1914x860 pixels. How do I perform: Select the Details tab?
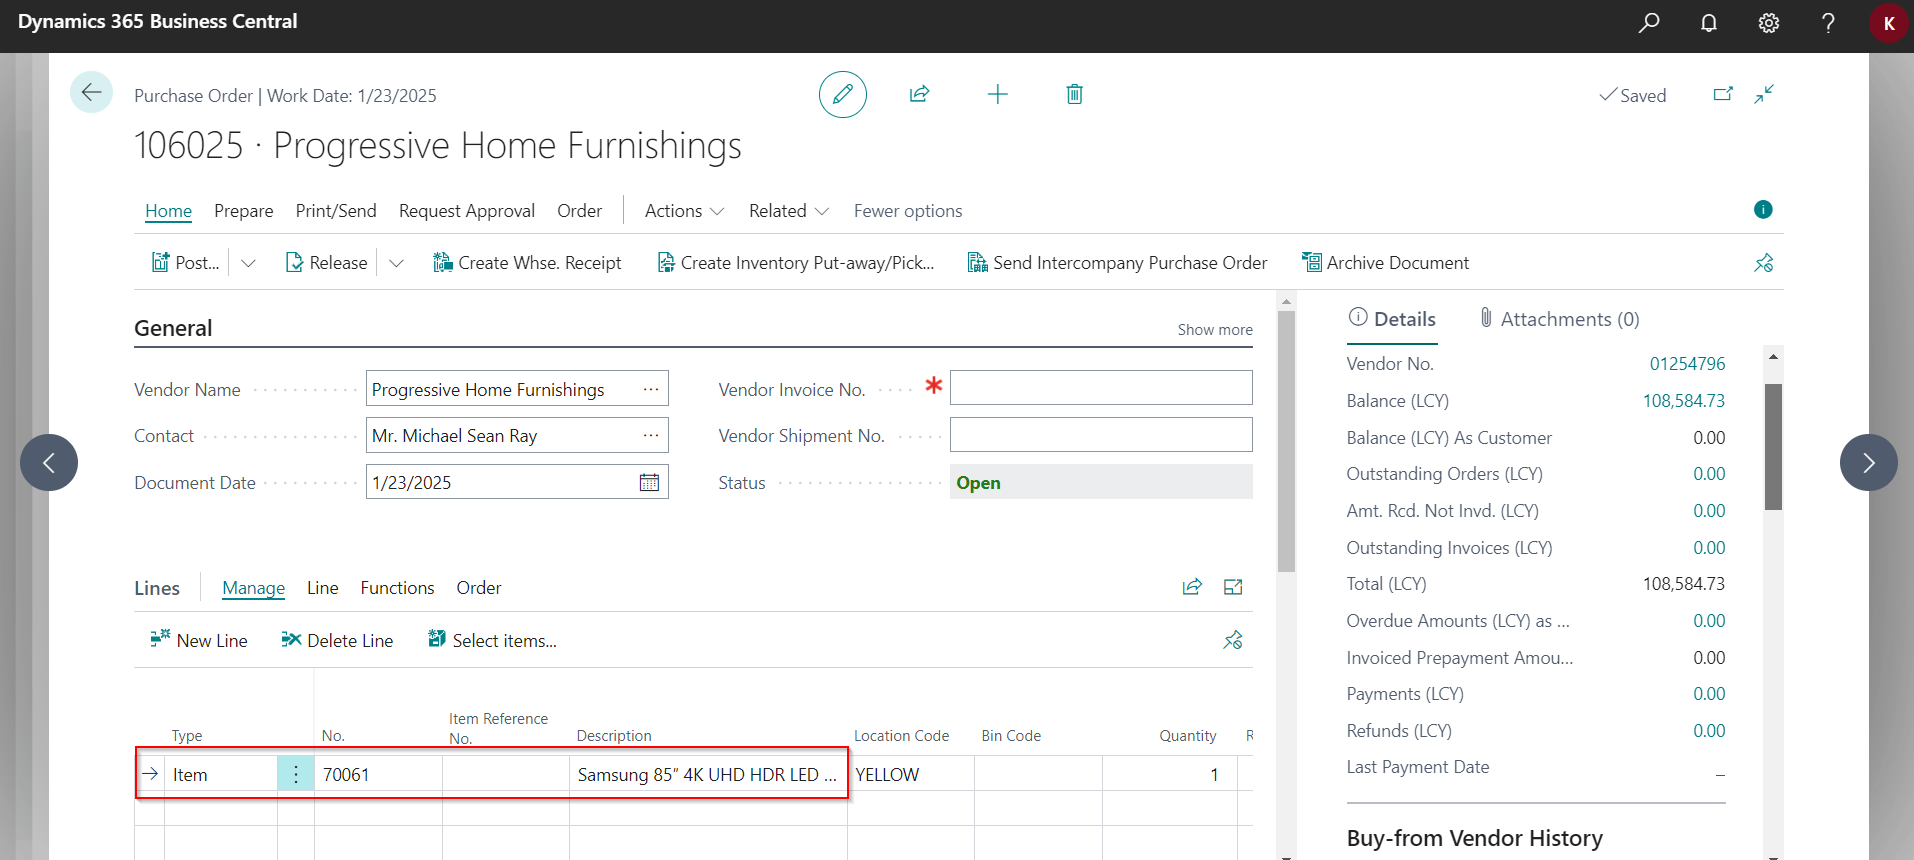[1392, 319]
